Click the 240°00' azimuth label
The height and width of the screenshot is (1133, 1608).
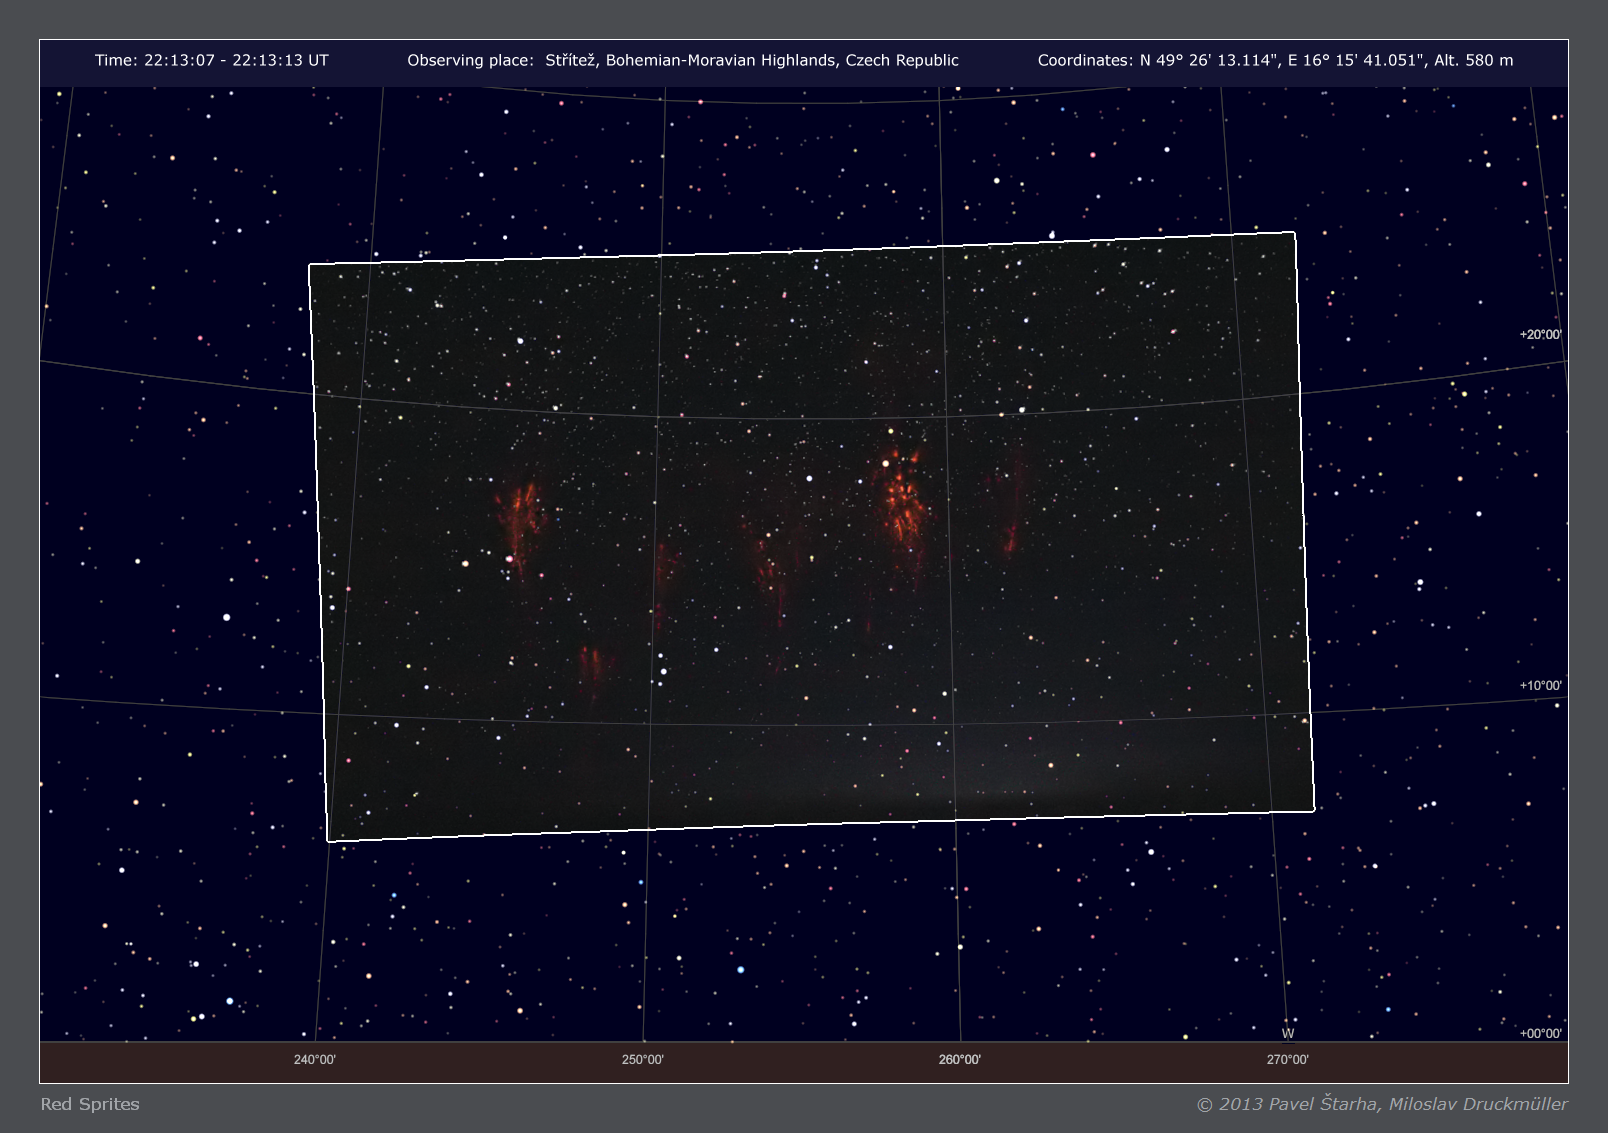click(314, 1060)
